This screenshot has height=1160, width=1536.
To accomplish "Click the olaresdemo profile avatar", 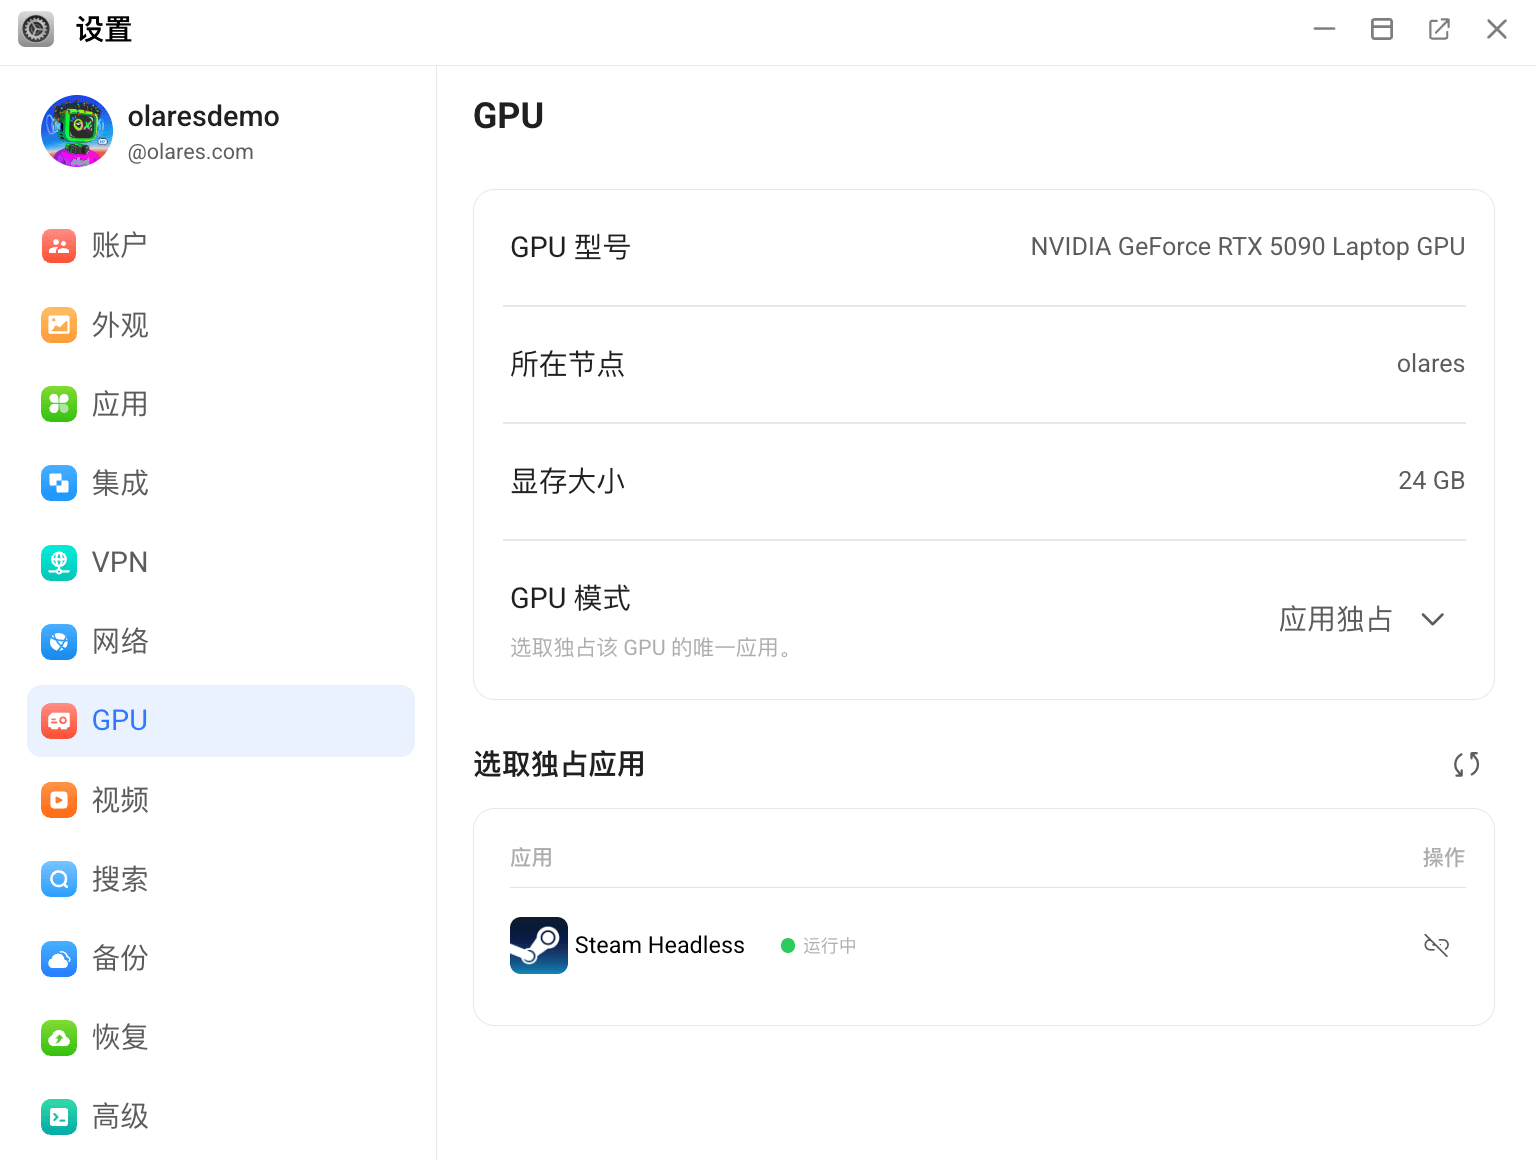I will (77, 131).
